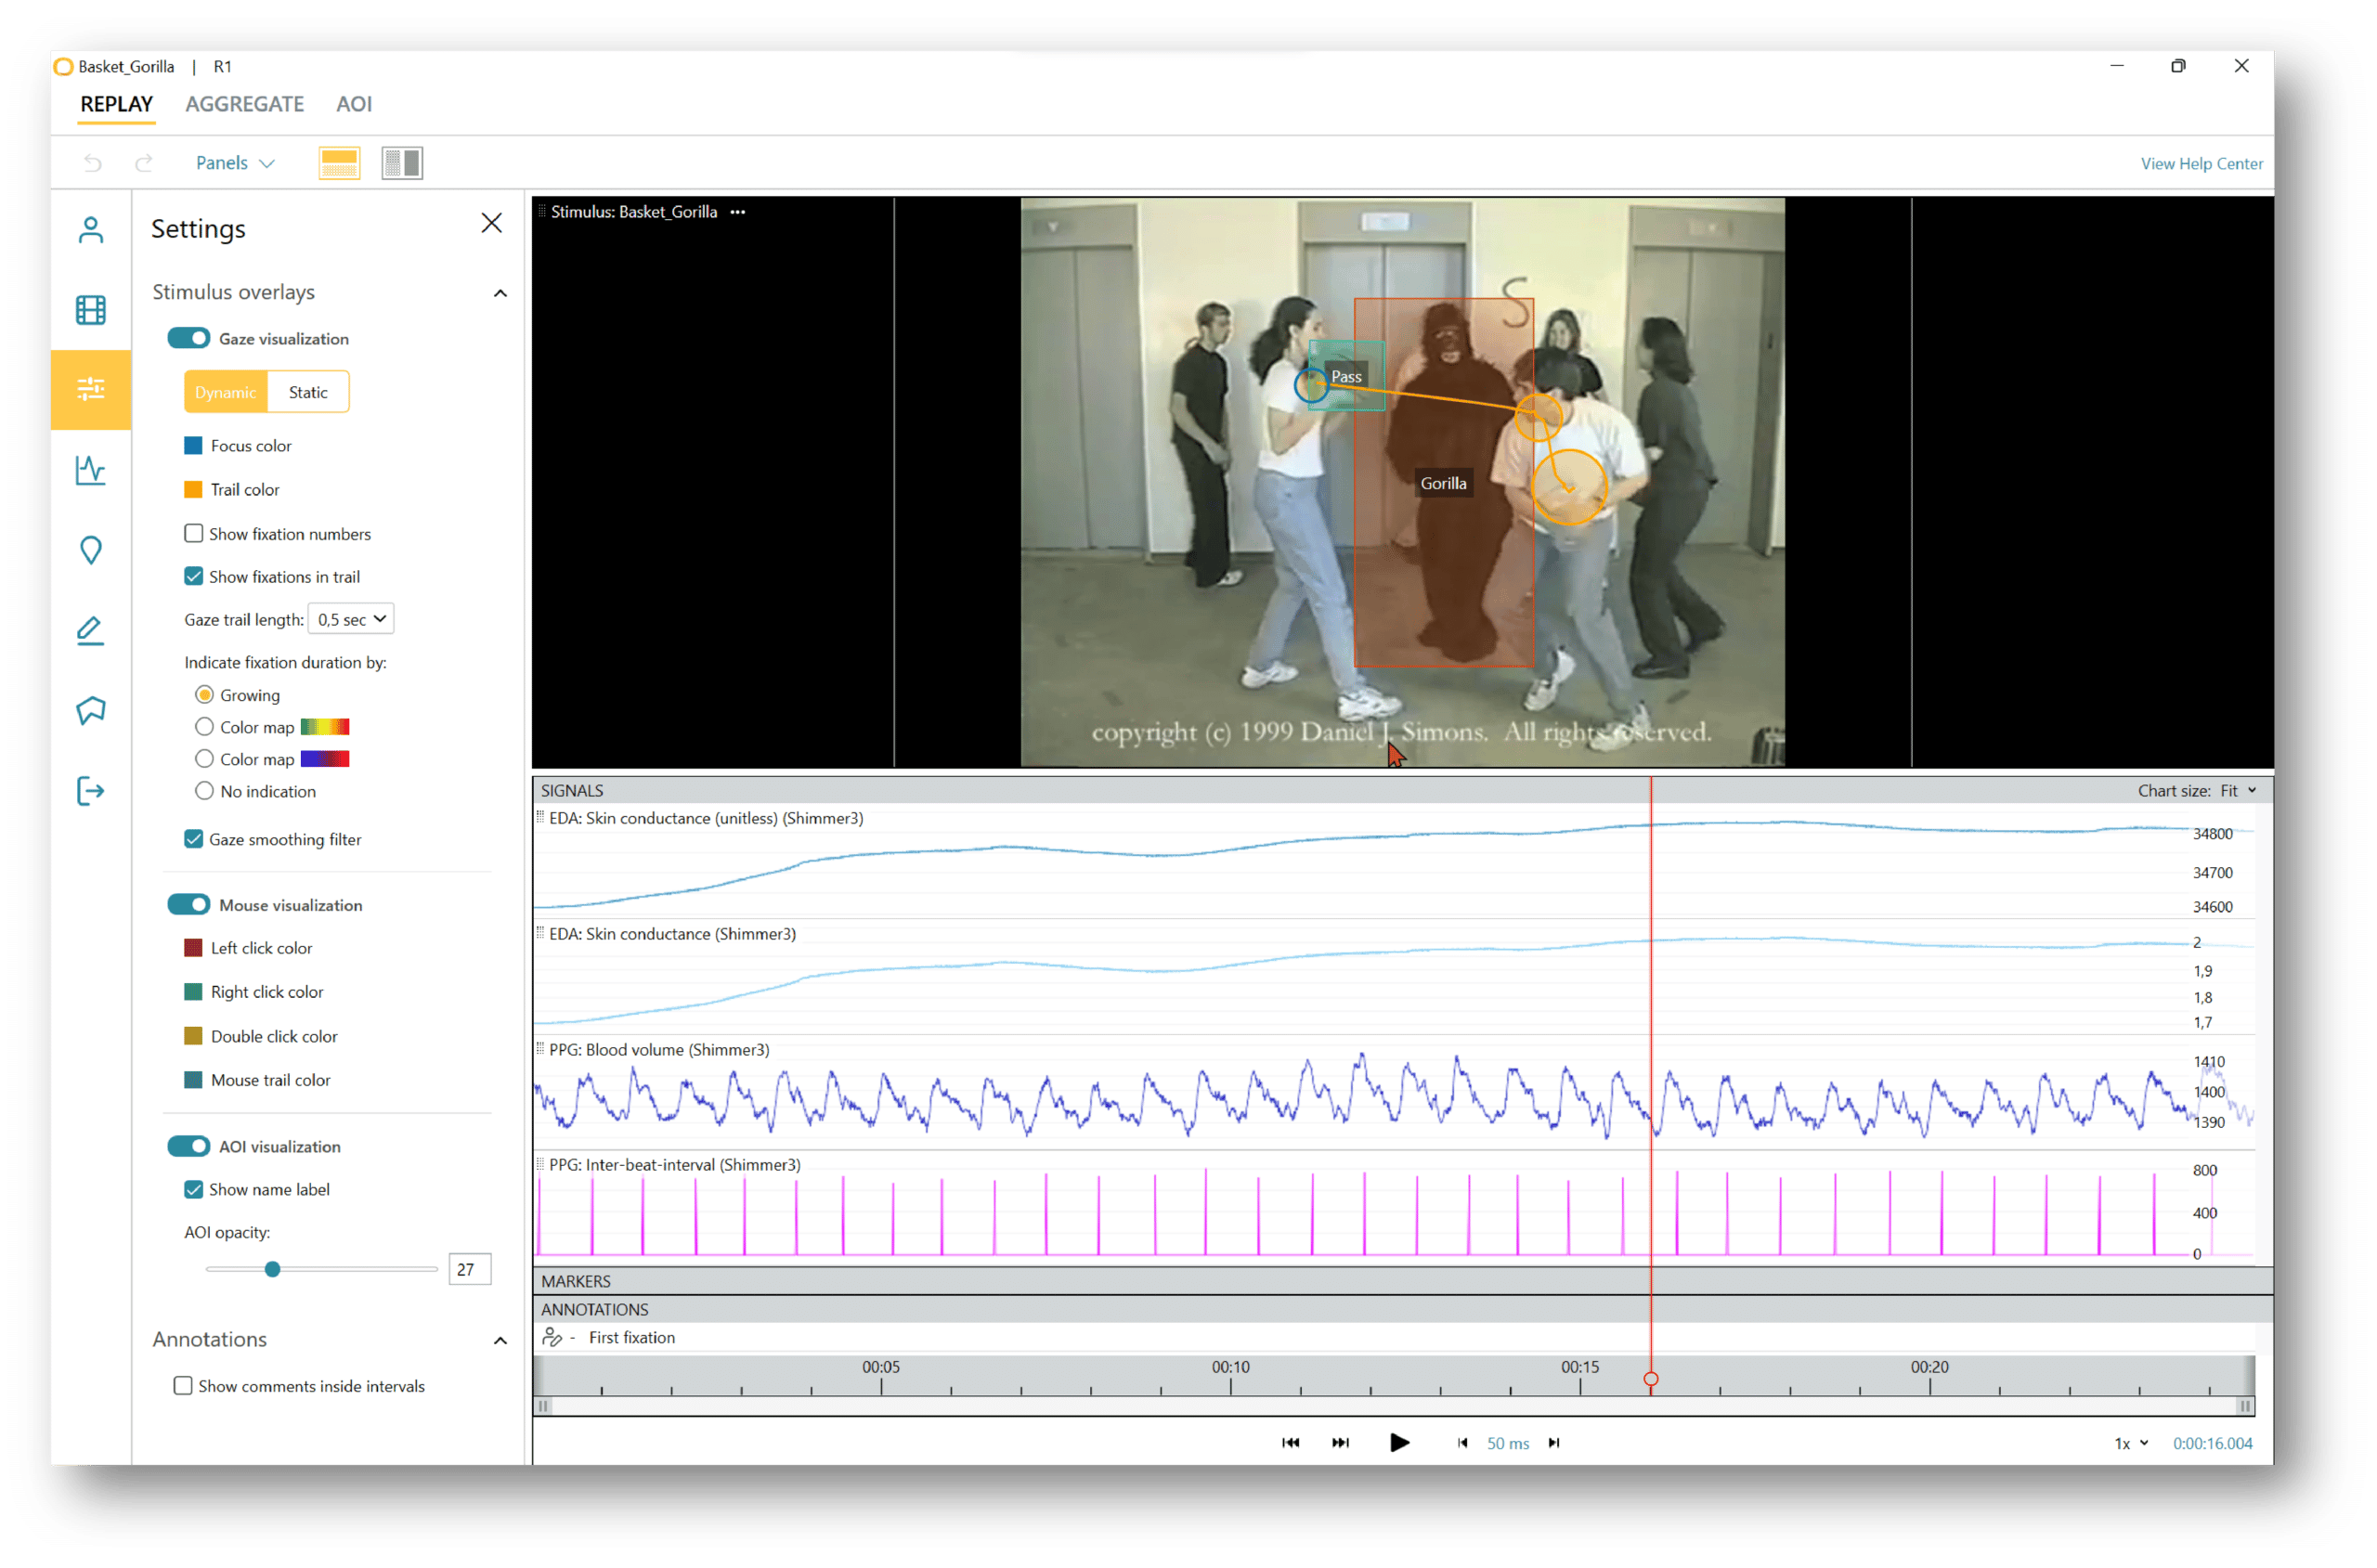This screenshot has width=2377, height=1568.
Task: Click the AOI opacity slider handle
Action: pos(272,1270)
